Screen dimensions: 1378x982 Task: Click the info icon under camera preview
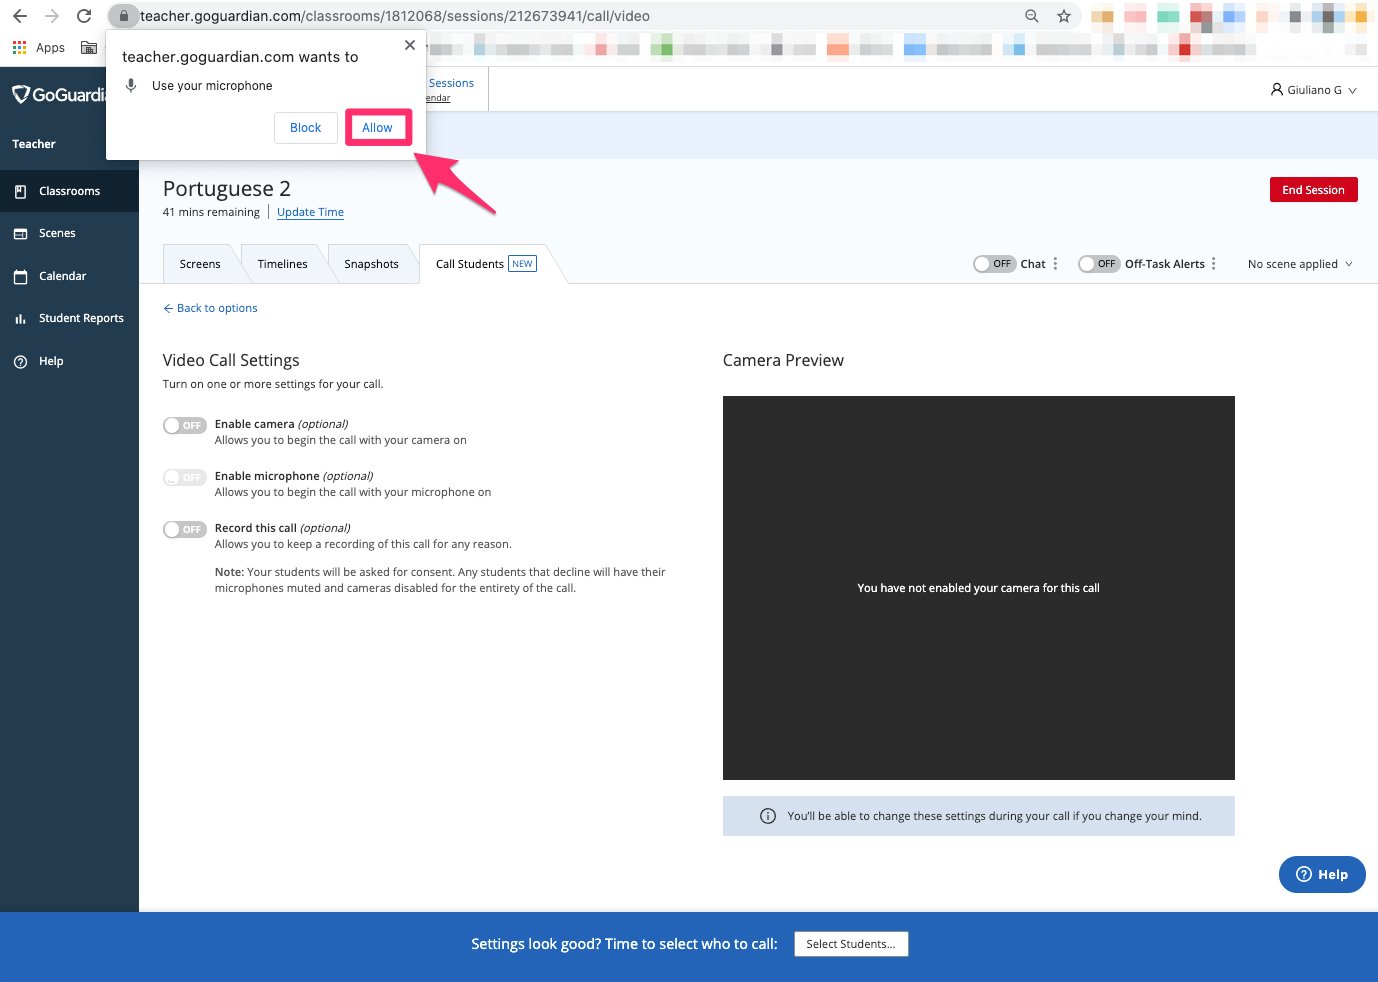[x=768, y=816]
